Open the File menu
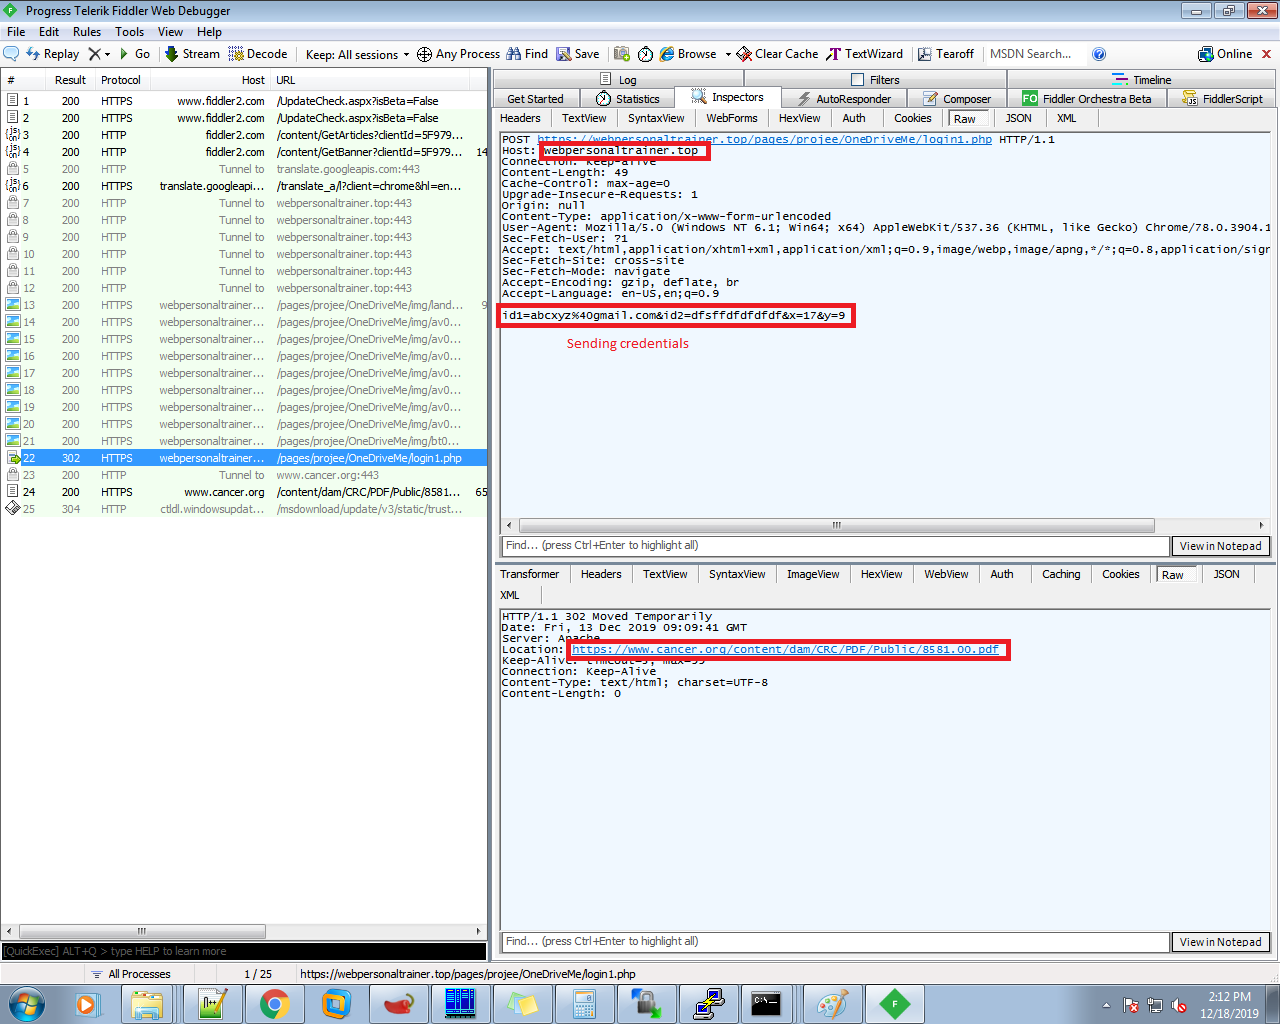1280x1024 pixels. [x=16, y=32]
